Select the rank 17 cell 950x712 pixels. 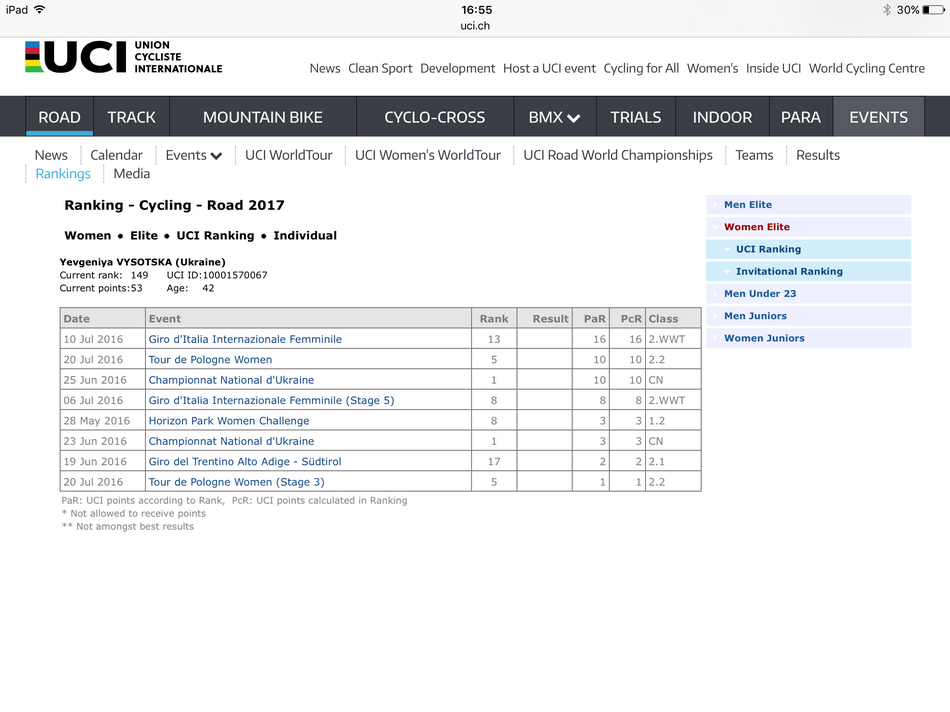tap(494, 462)
